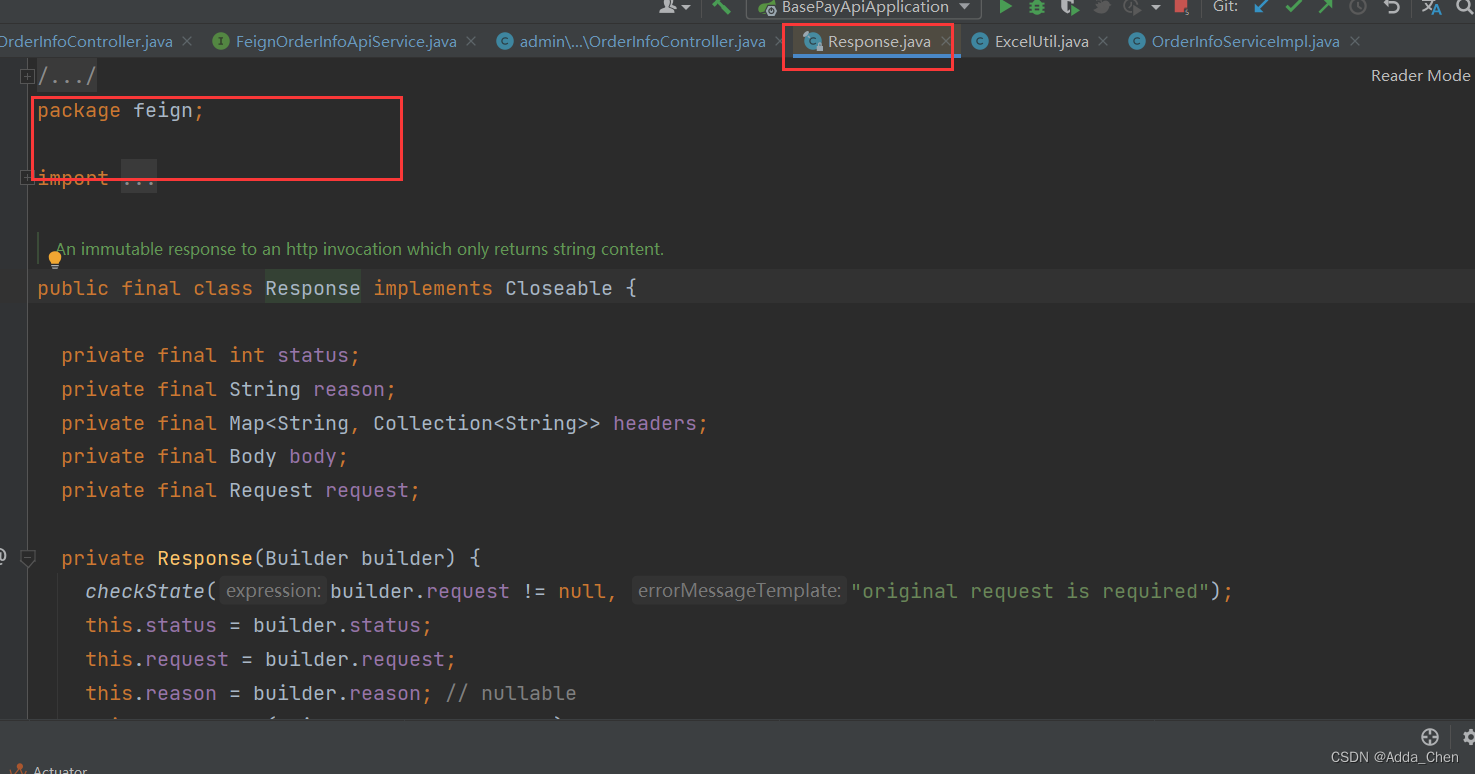Toggle Reader Mode for the editor
1475x774 pixels.
[x=1419, y=74]
